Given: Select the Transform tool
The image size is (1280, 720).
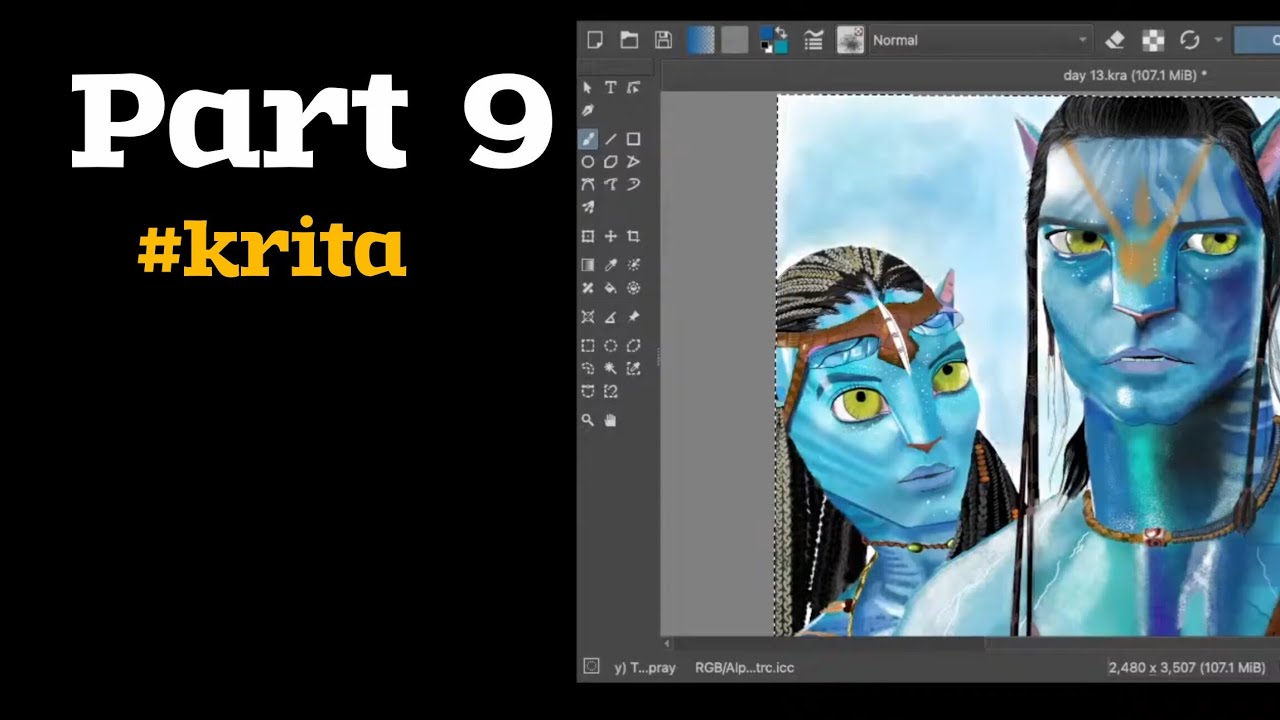Looking at the screenshot, I should point(588,236).
